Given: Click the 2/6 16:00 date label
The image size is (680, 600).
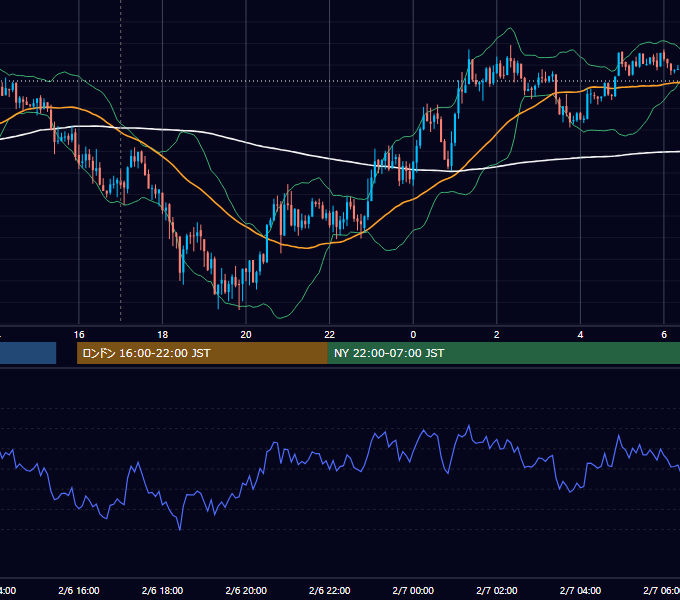Looking at the screenshot, I should [x=79, y=590].
